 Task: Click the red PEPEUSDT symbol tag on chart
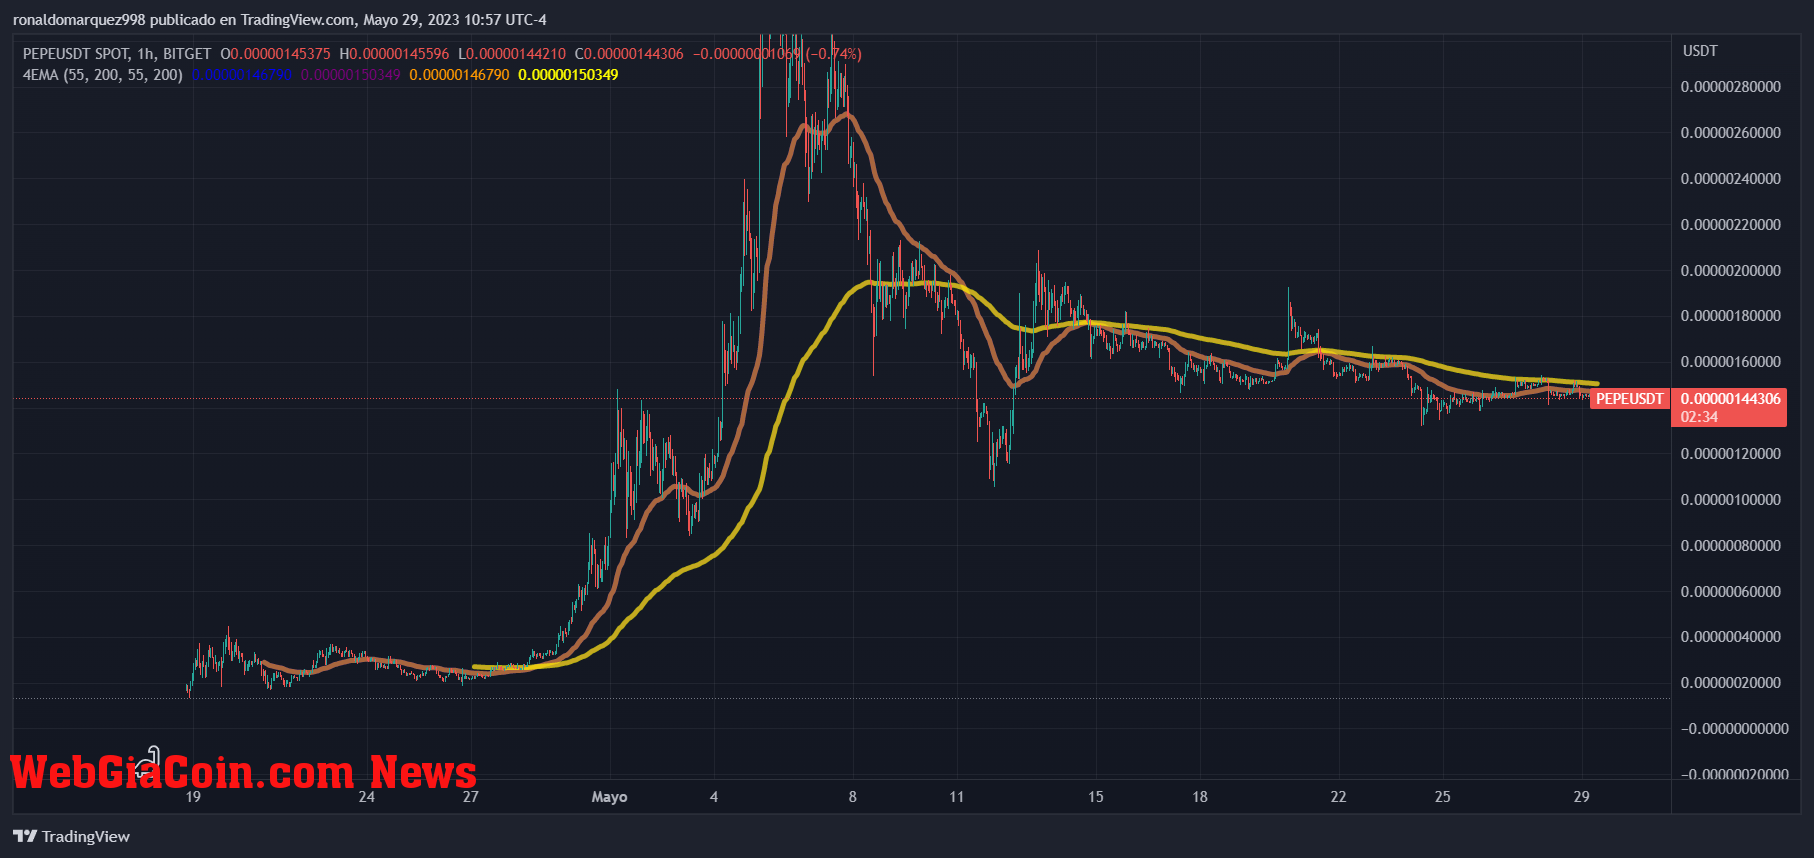(1630, 399)
